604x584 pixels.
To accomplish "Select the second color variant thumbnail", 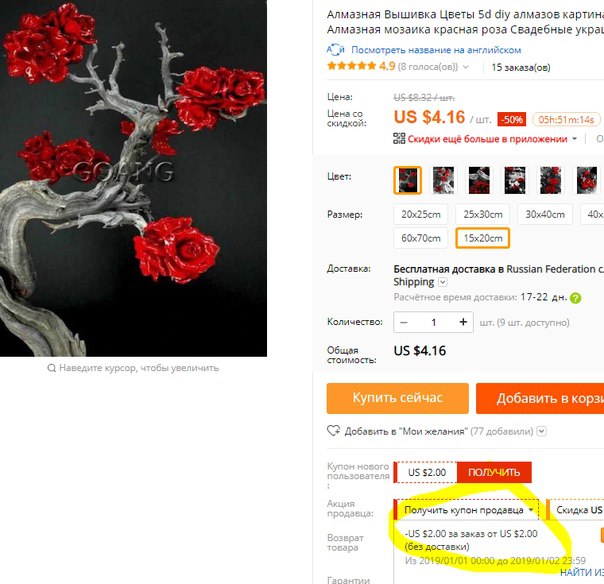I will coord(443,180).
